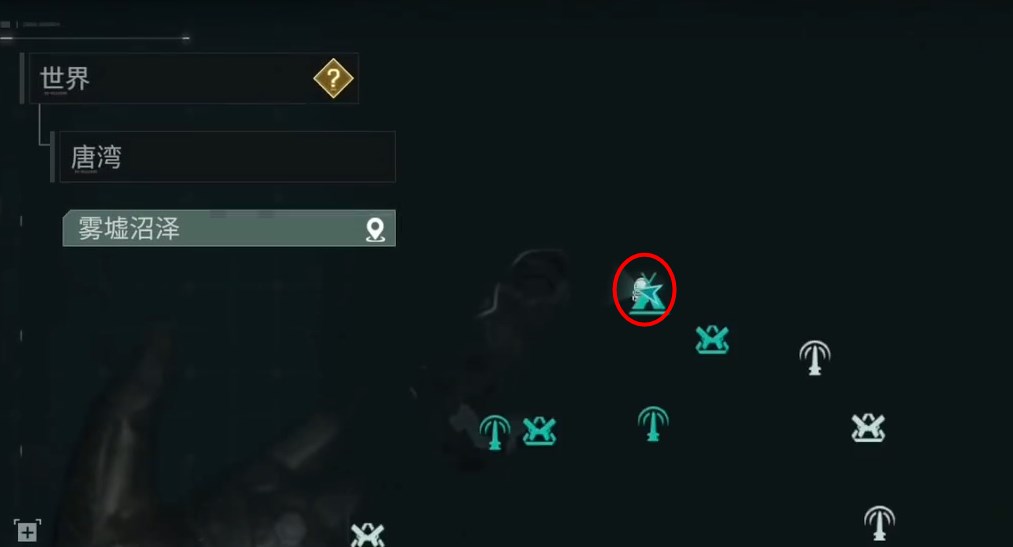Image resolution: width=1013 pixels, height=547 pixels.
Task: Click the faint header label above the region tree
Action: pos(41,25)
